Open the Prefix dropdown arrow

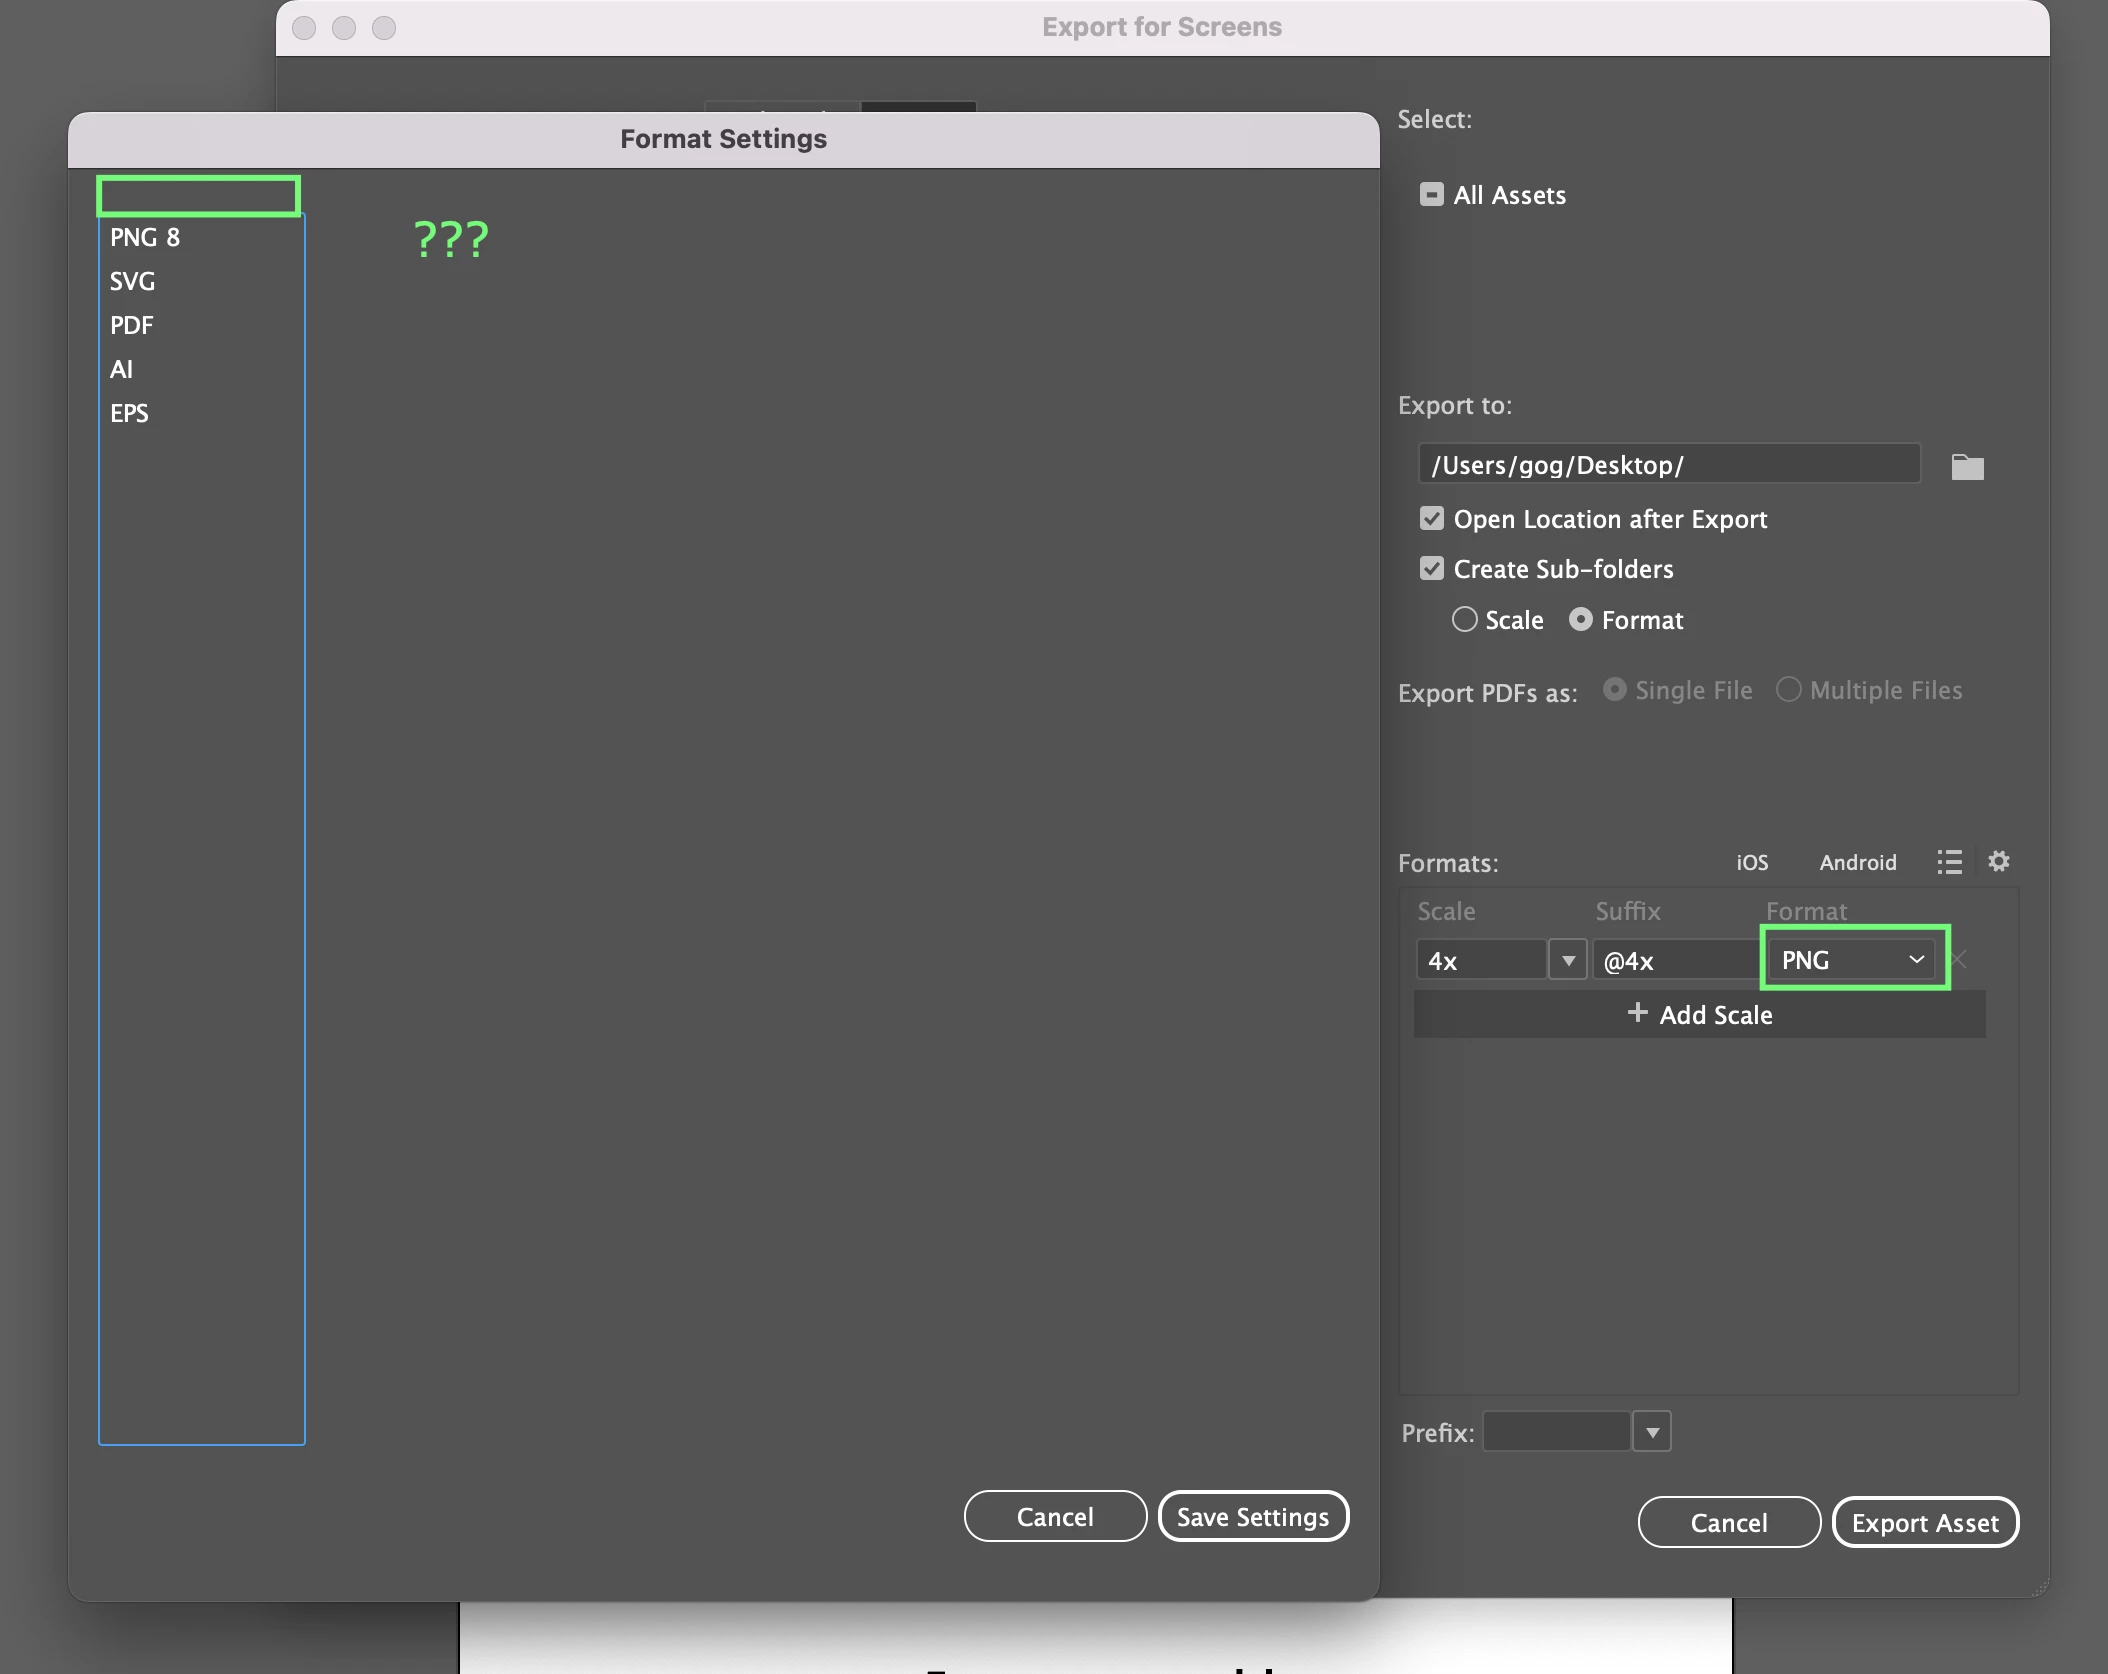pos(1652,1432)
